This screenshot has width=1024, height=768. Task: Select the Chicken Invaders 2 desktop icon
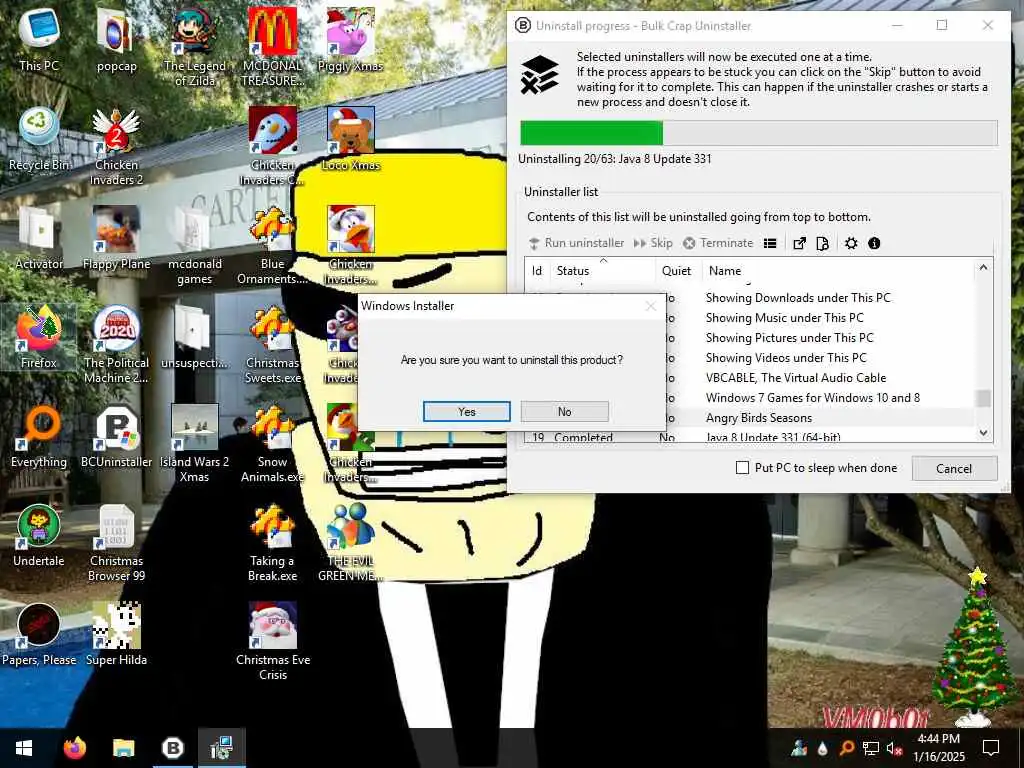(x=116, y=146)
